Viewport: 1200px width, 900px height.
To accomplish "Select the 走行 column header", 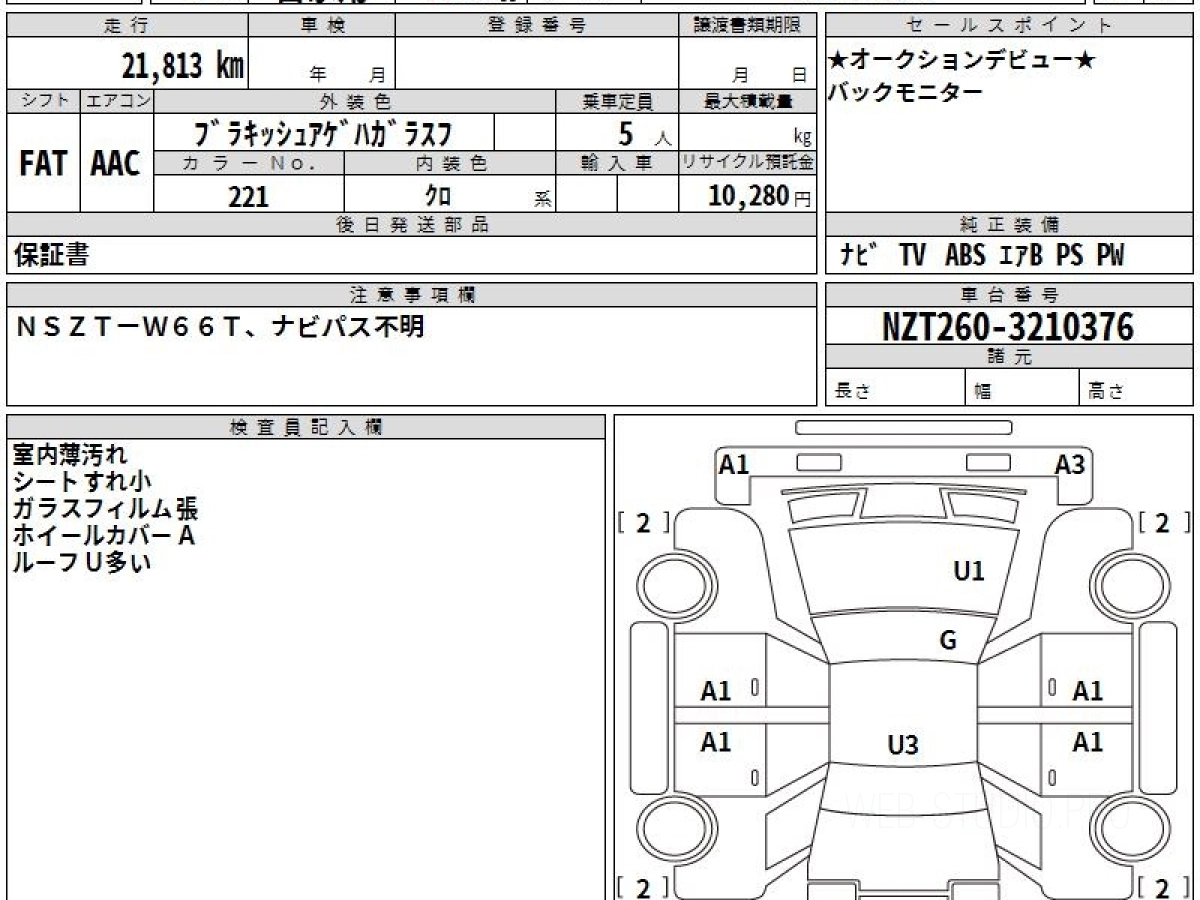I will (126, 26).
